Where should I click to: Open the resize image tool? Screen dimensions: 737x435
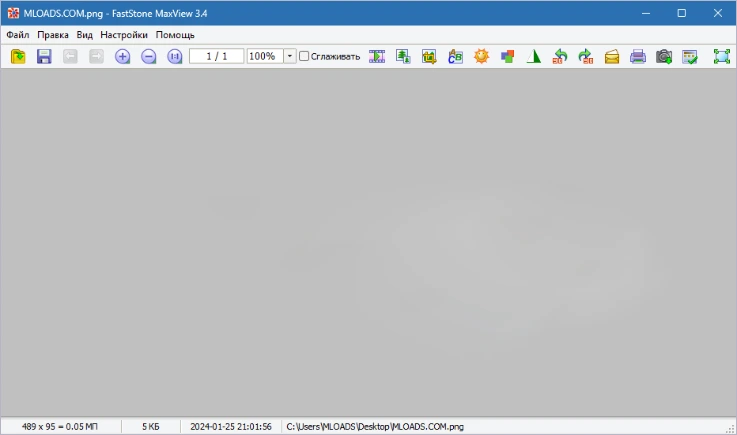[403, 57]
